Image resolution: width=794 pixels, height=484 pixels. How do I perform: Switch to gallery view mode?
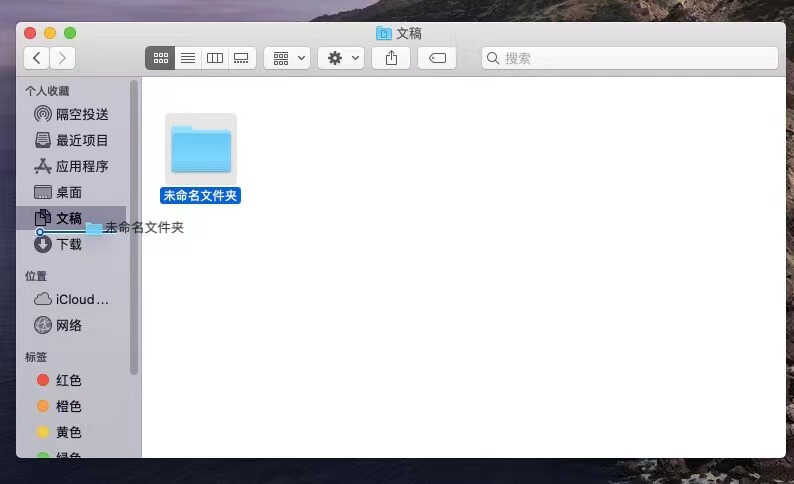click(242, 58)
